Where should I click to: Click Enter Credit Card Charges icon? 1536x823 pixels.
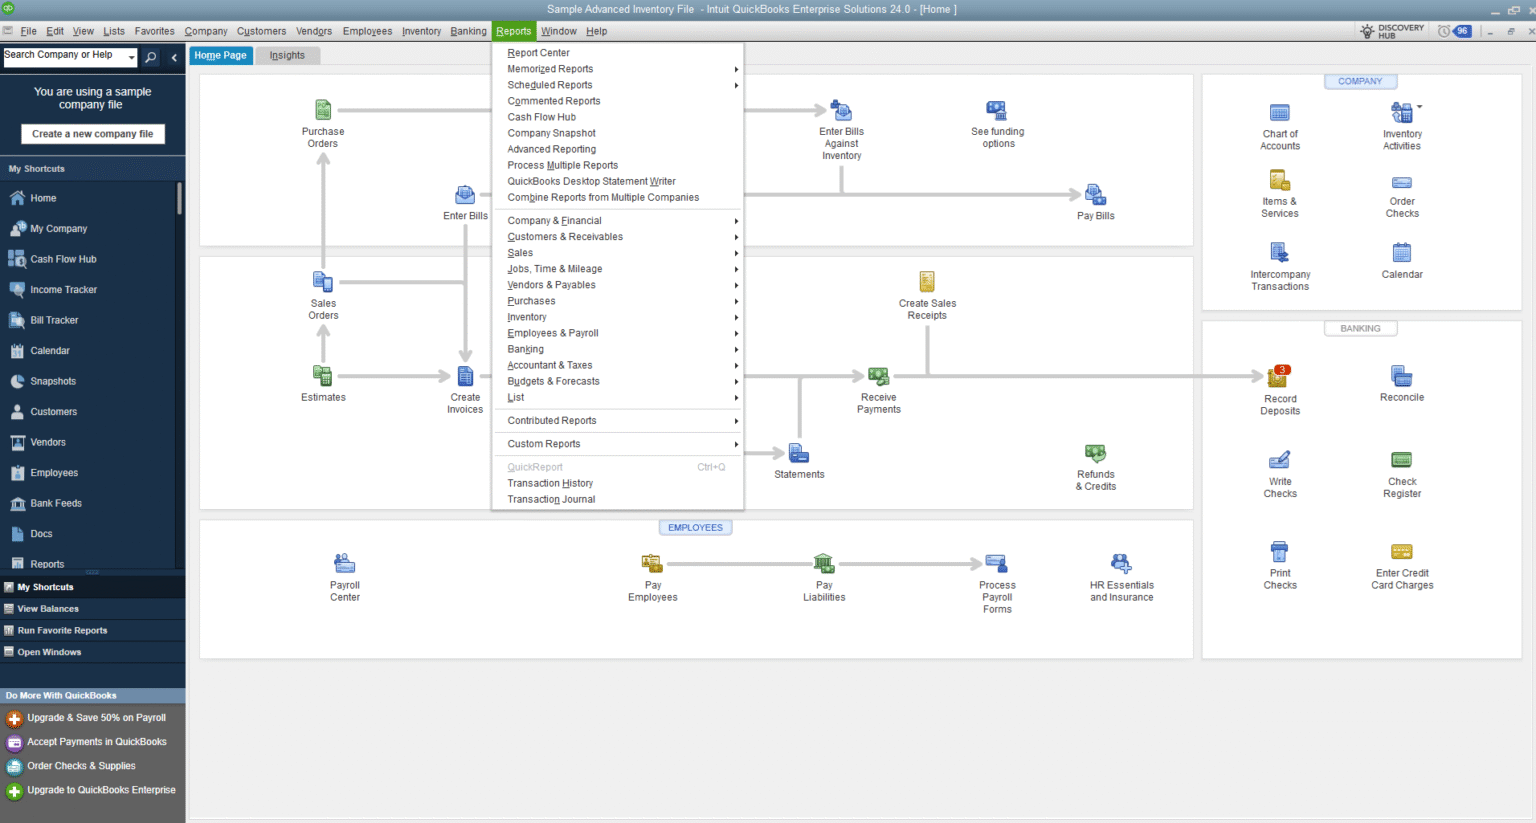click(x=1401, y=552)
